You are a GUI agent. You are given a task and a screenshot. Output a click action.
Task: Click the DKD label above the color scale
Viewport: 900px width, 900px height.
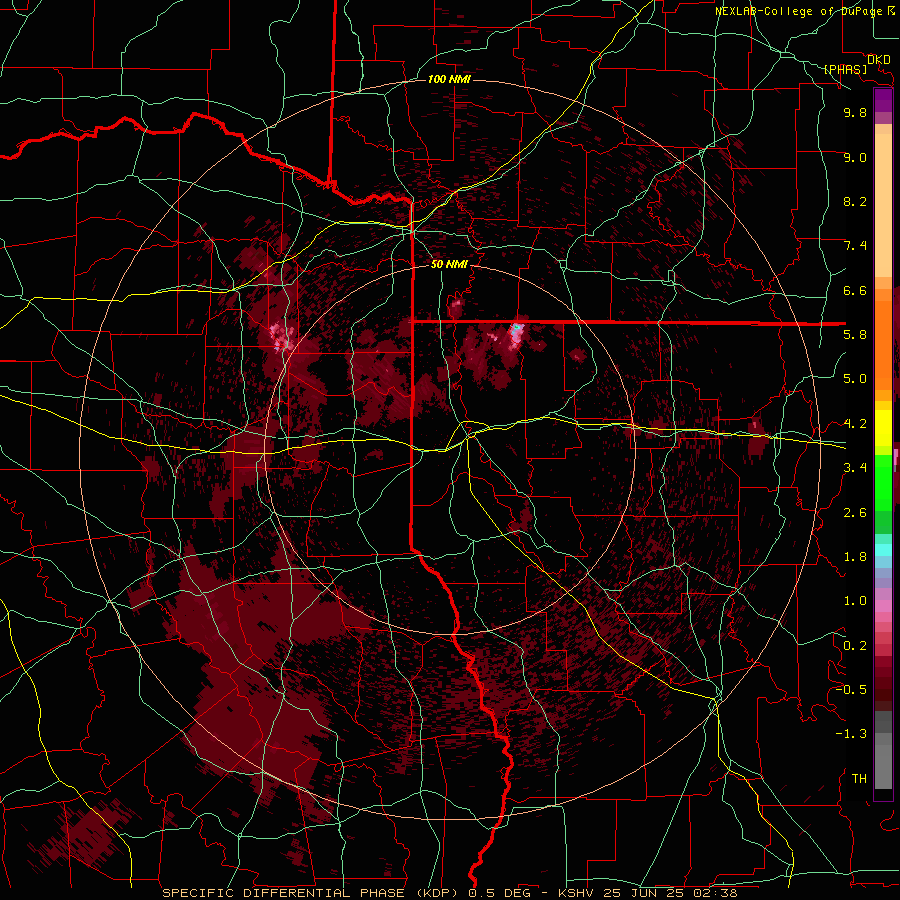(878, 60)
